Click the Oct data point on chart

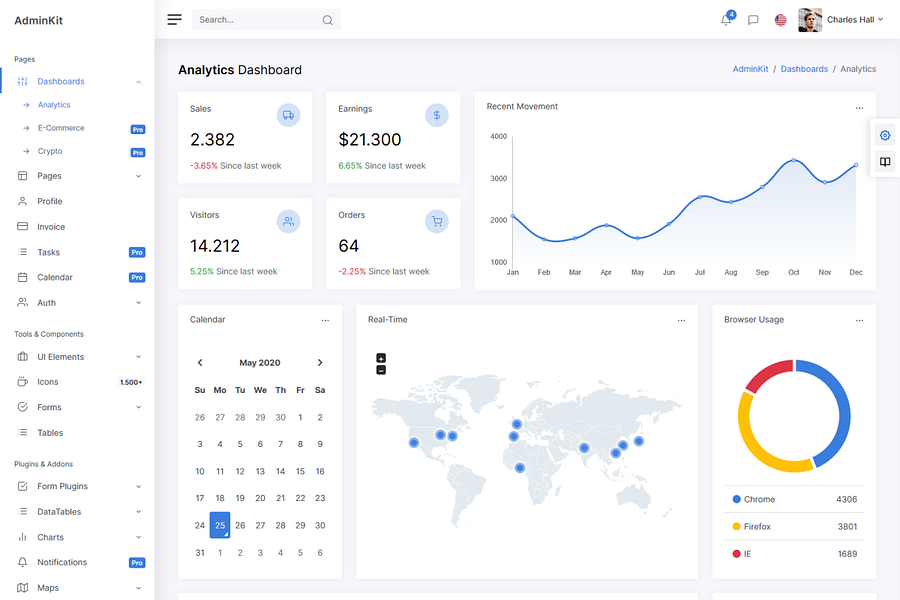click(x=794, y=160)
